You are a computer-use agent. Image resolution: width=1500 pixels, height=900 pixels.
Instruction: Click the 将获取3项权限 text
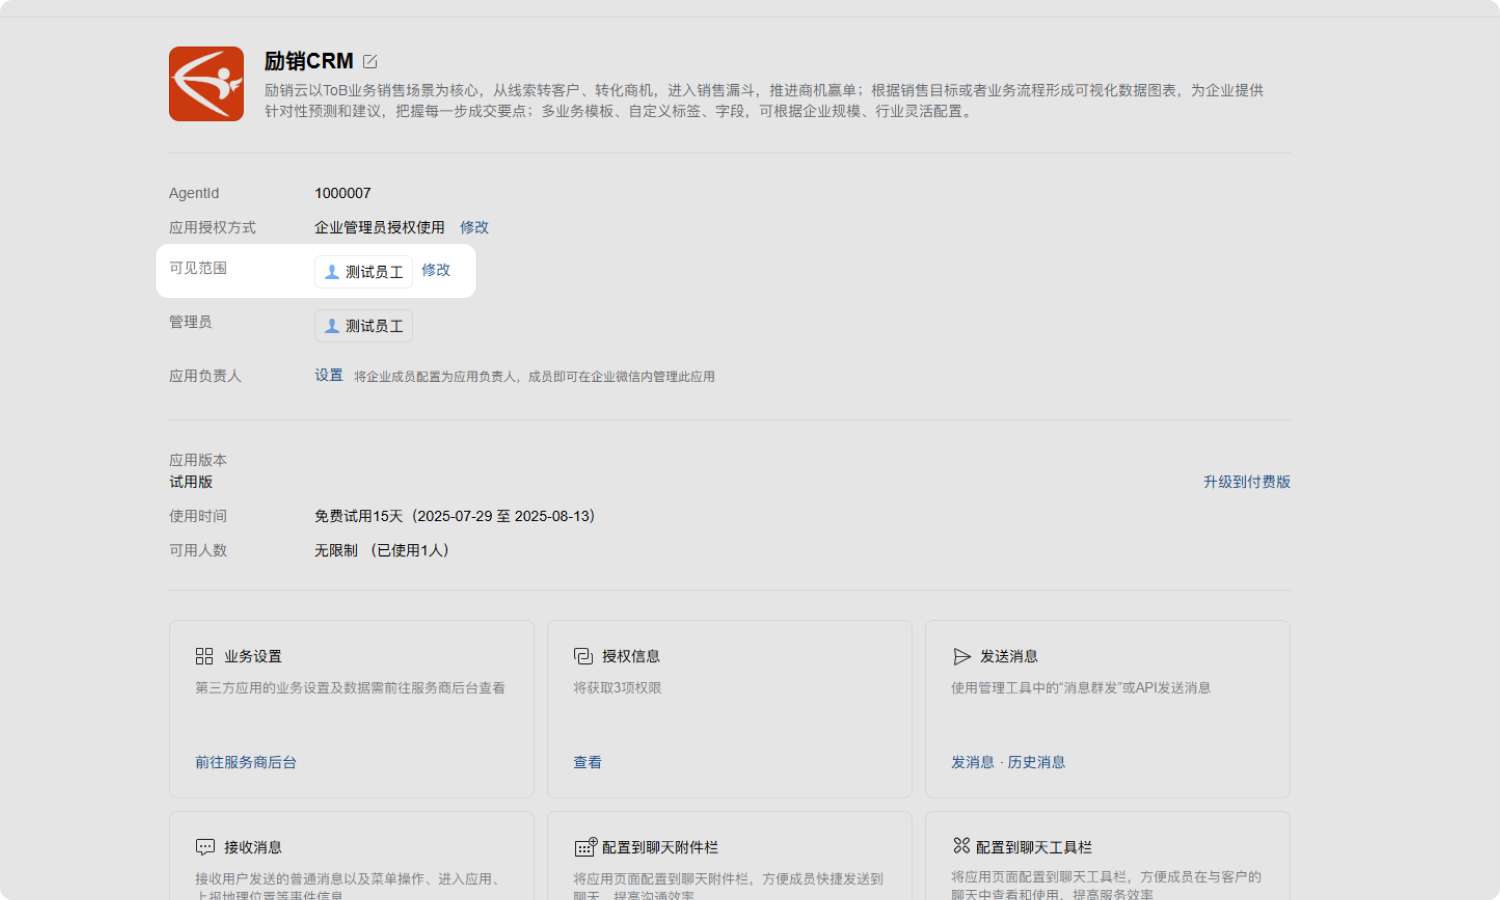[617, 688]
